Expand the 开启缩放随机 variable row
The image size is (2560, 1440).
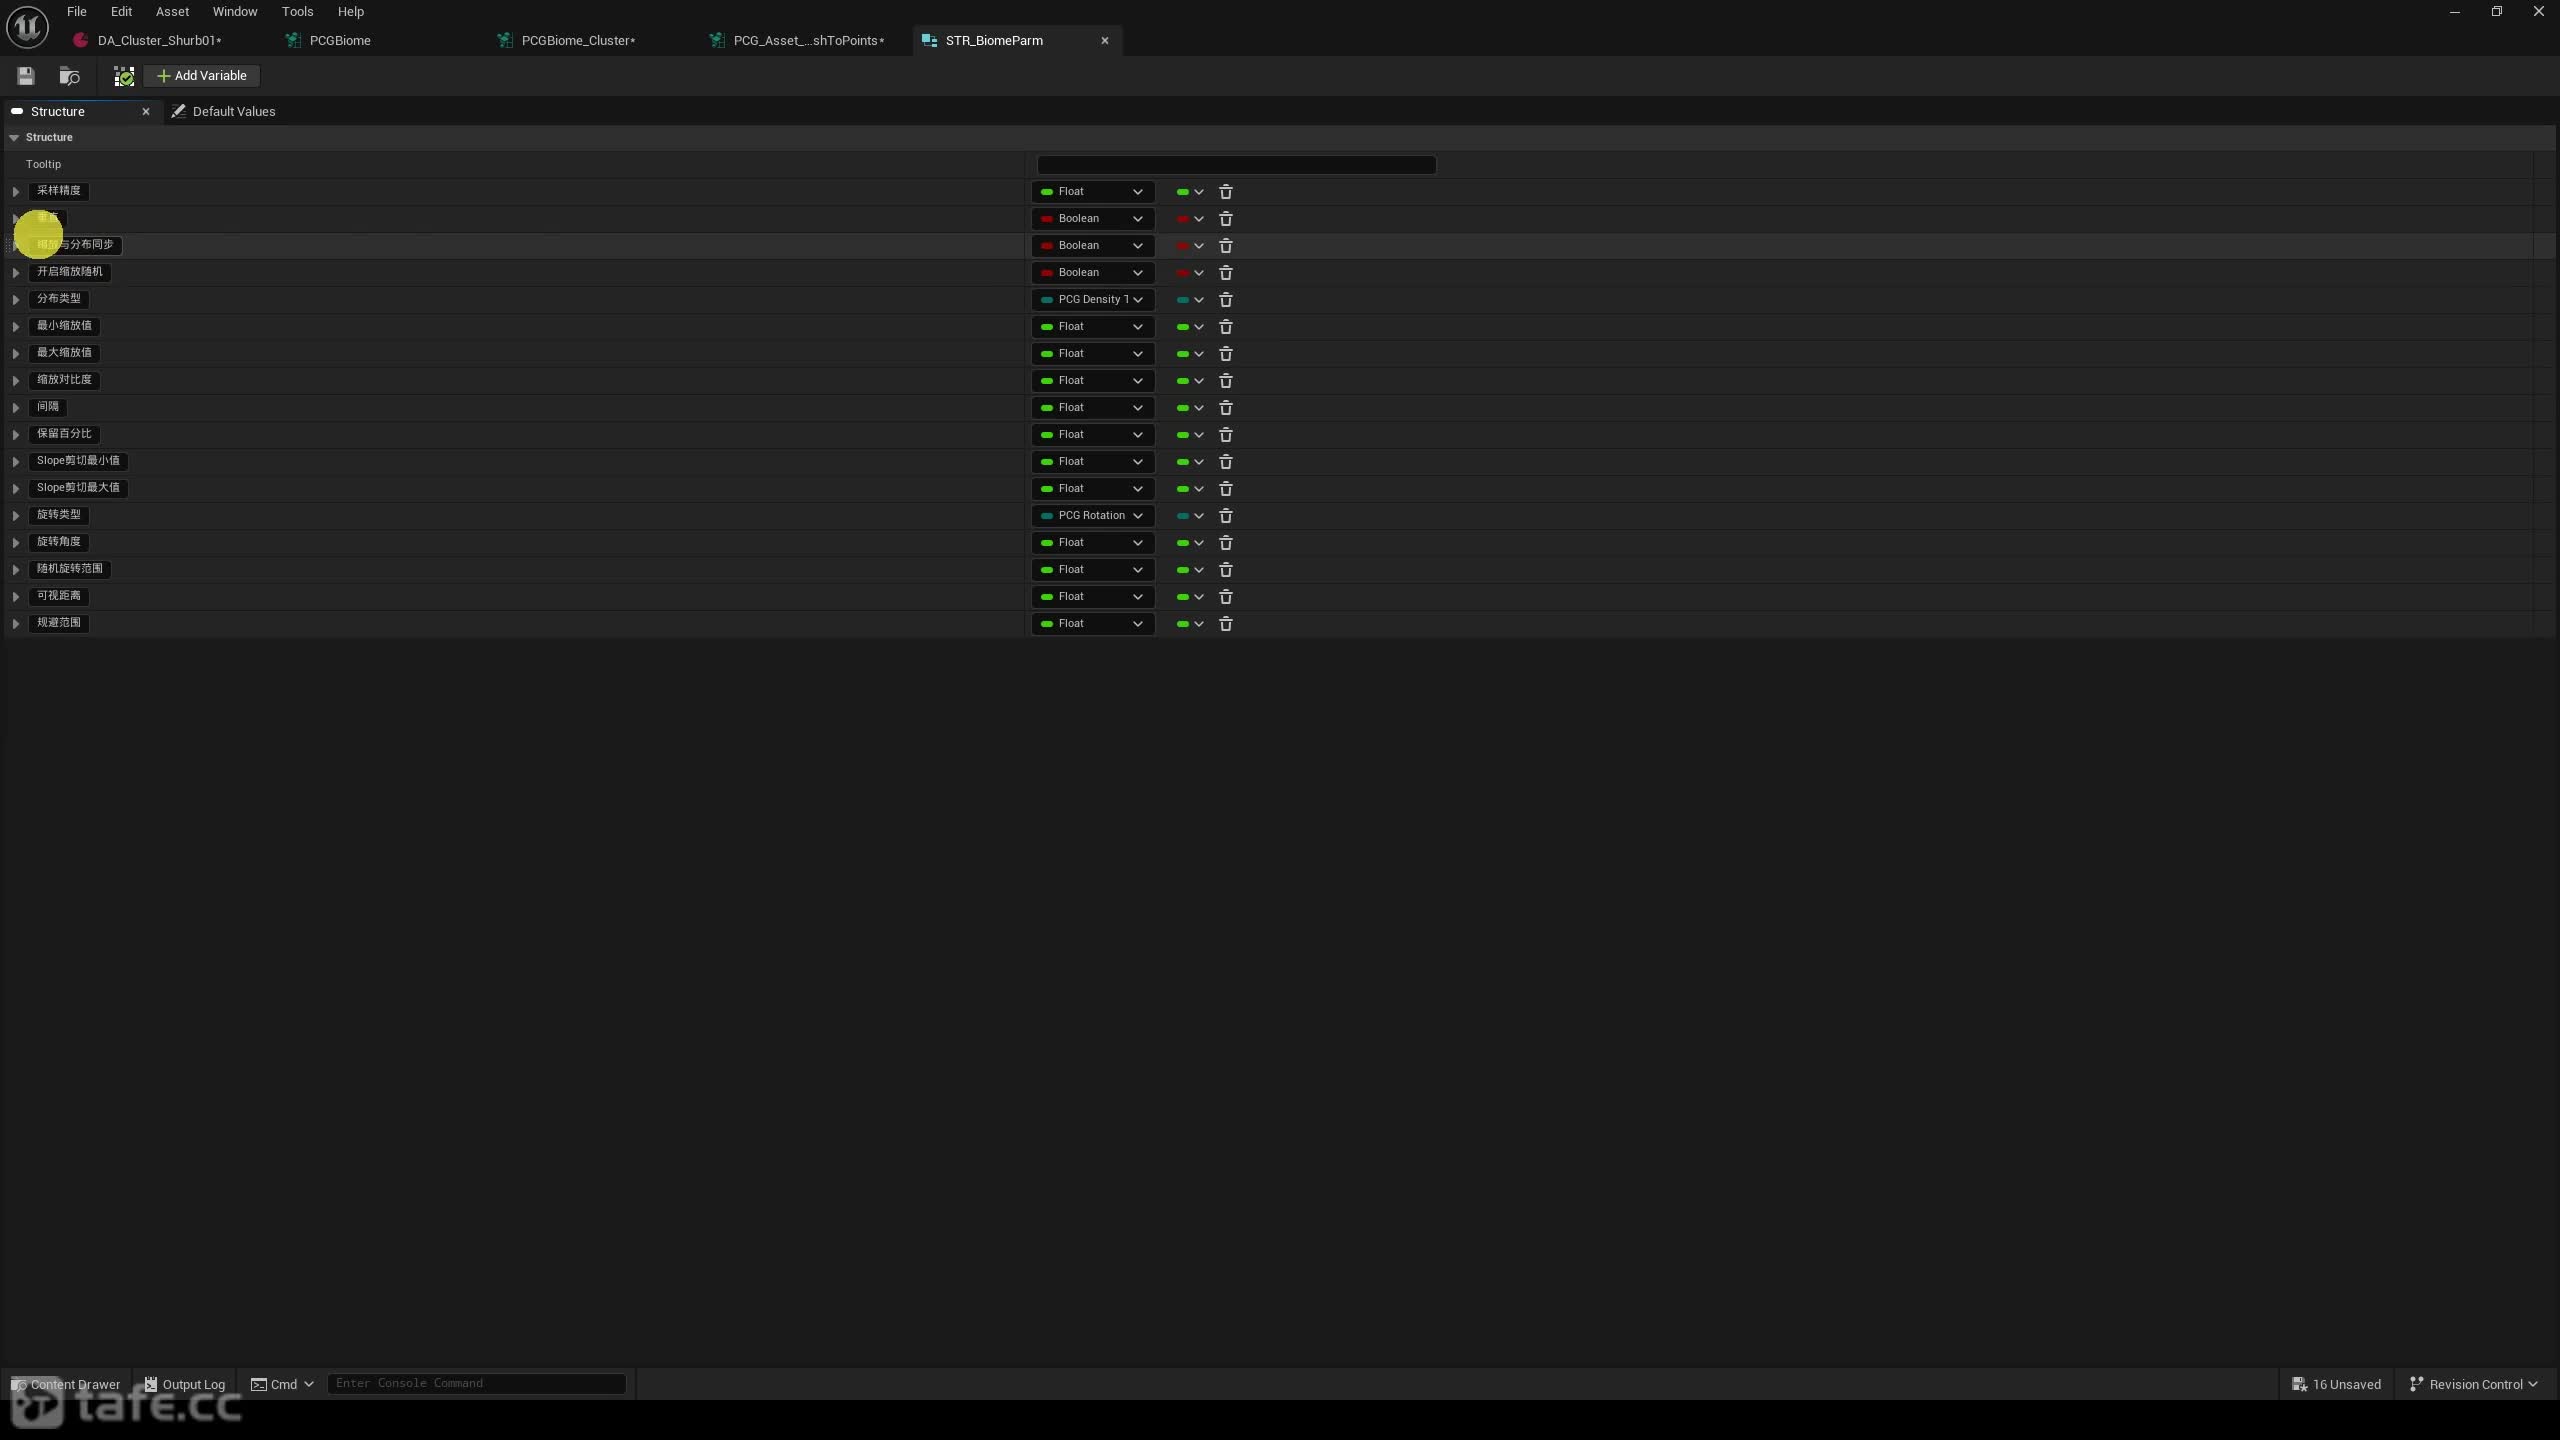(16, 272)
